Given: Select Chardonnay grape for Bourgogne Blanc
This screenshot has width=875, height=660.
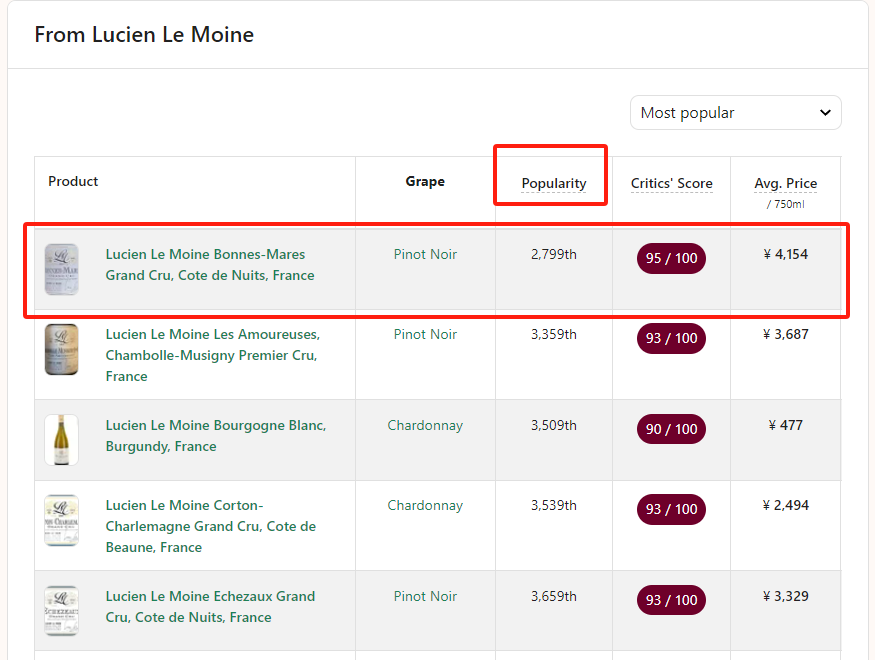Looking at the screenshot, I should (x=425, y=425).
